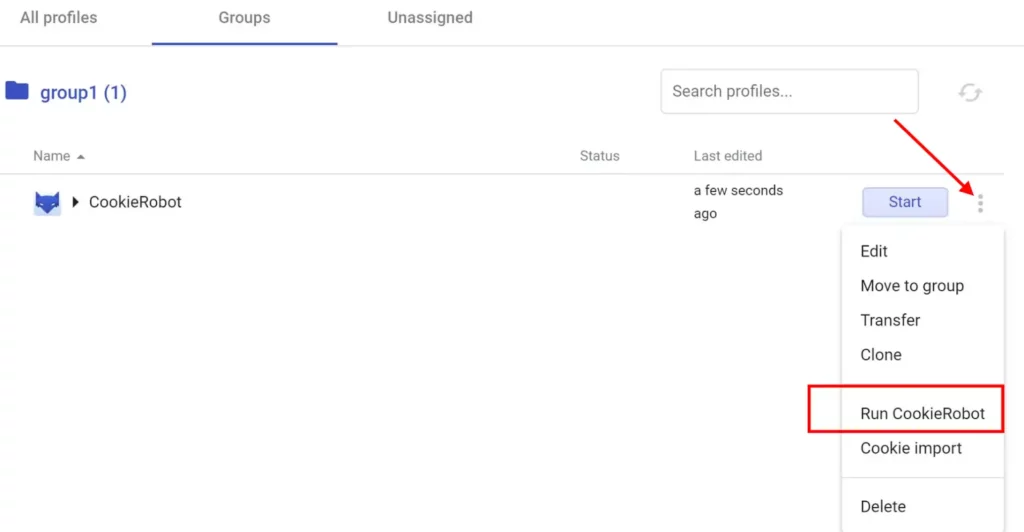Select the Groups tab
Screen dimensions: 1024x532
244,18
